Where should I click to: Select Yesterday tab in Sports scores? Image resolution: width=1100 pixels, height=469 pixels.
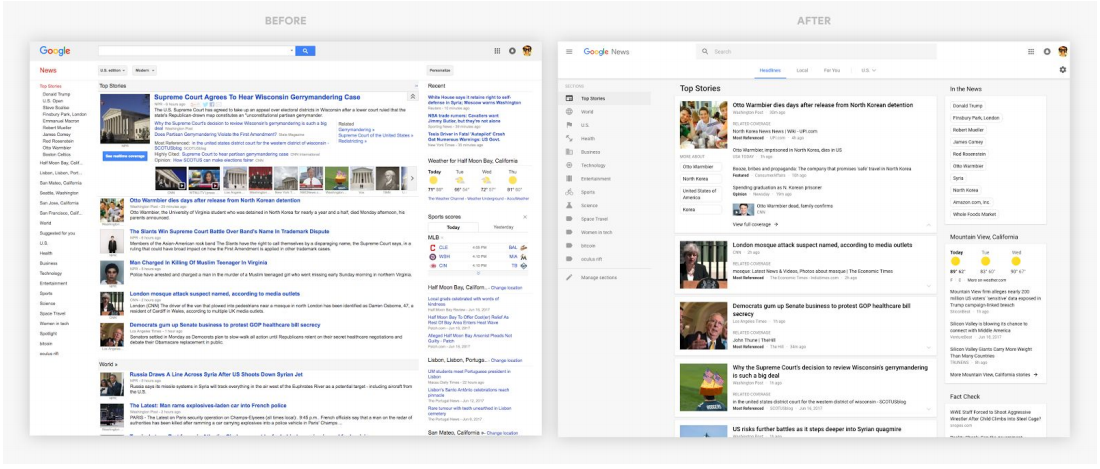503,227
